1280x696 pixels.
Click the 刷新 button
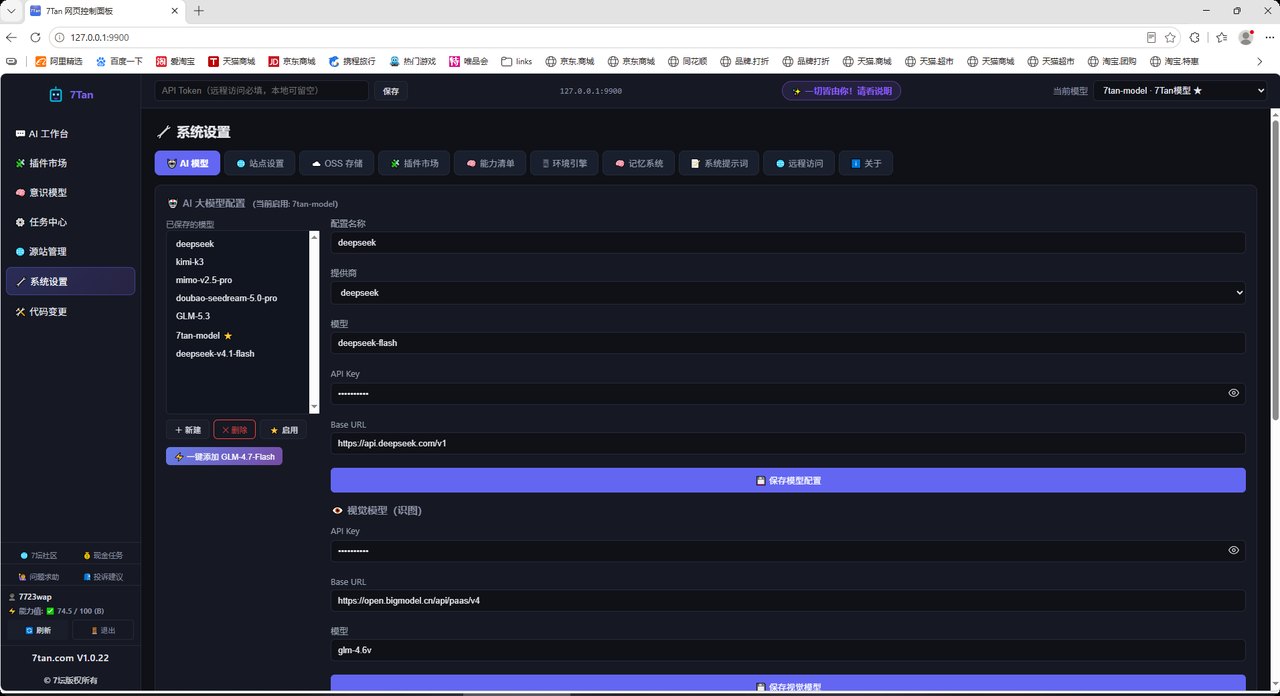(x=38, y=630)
